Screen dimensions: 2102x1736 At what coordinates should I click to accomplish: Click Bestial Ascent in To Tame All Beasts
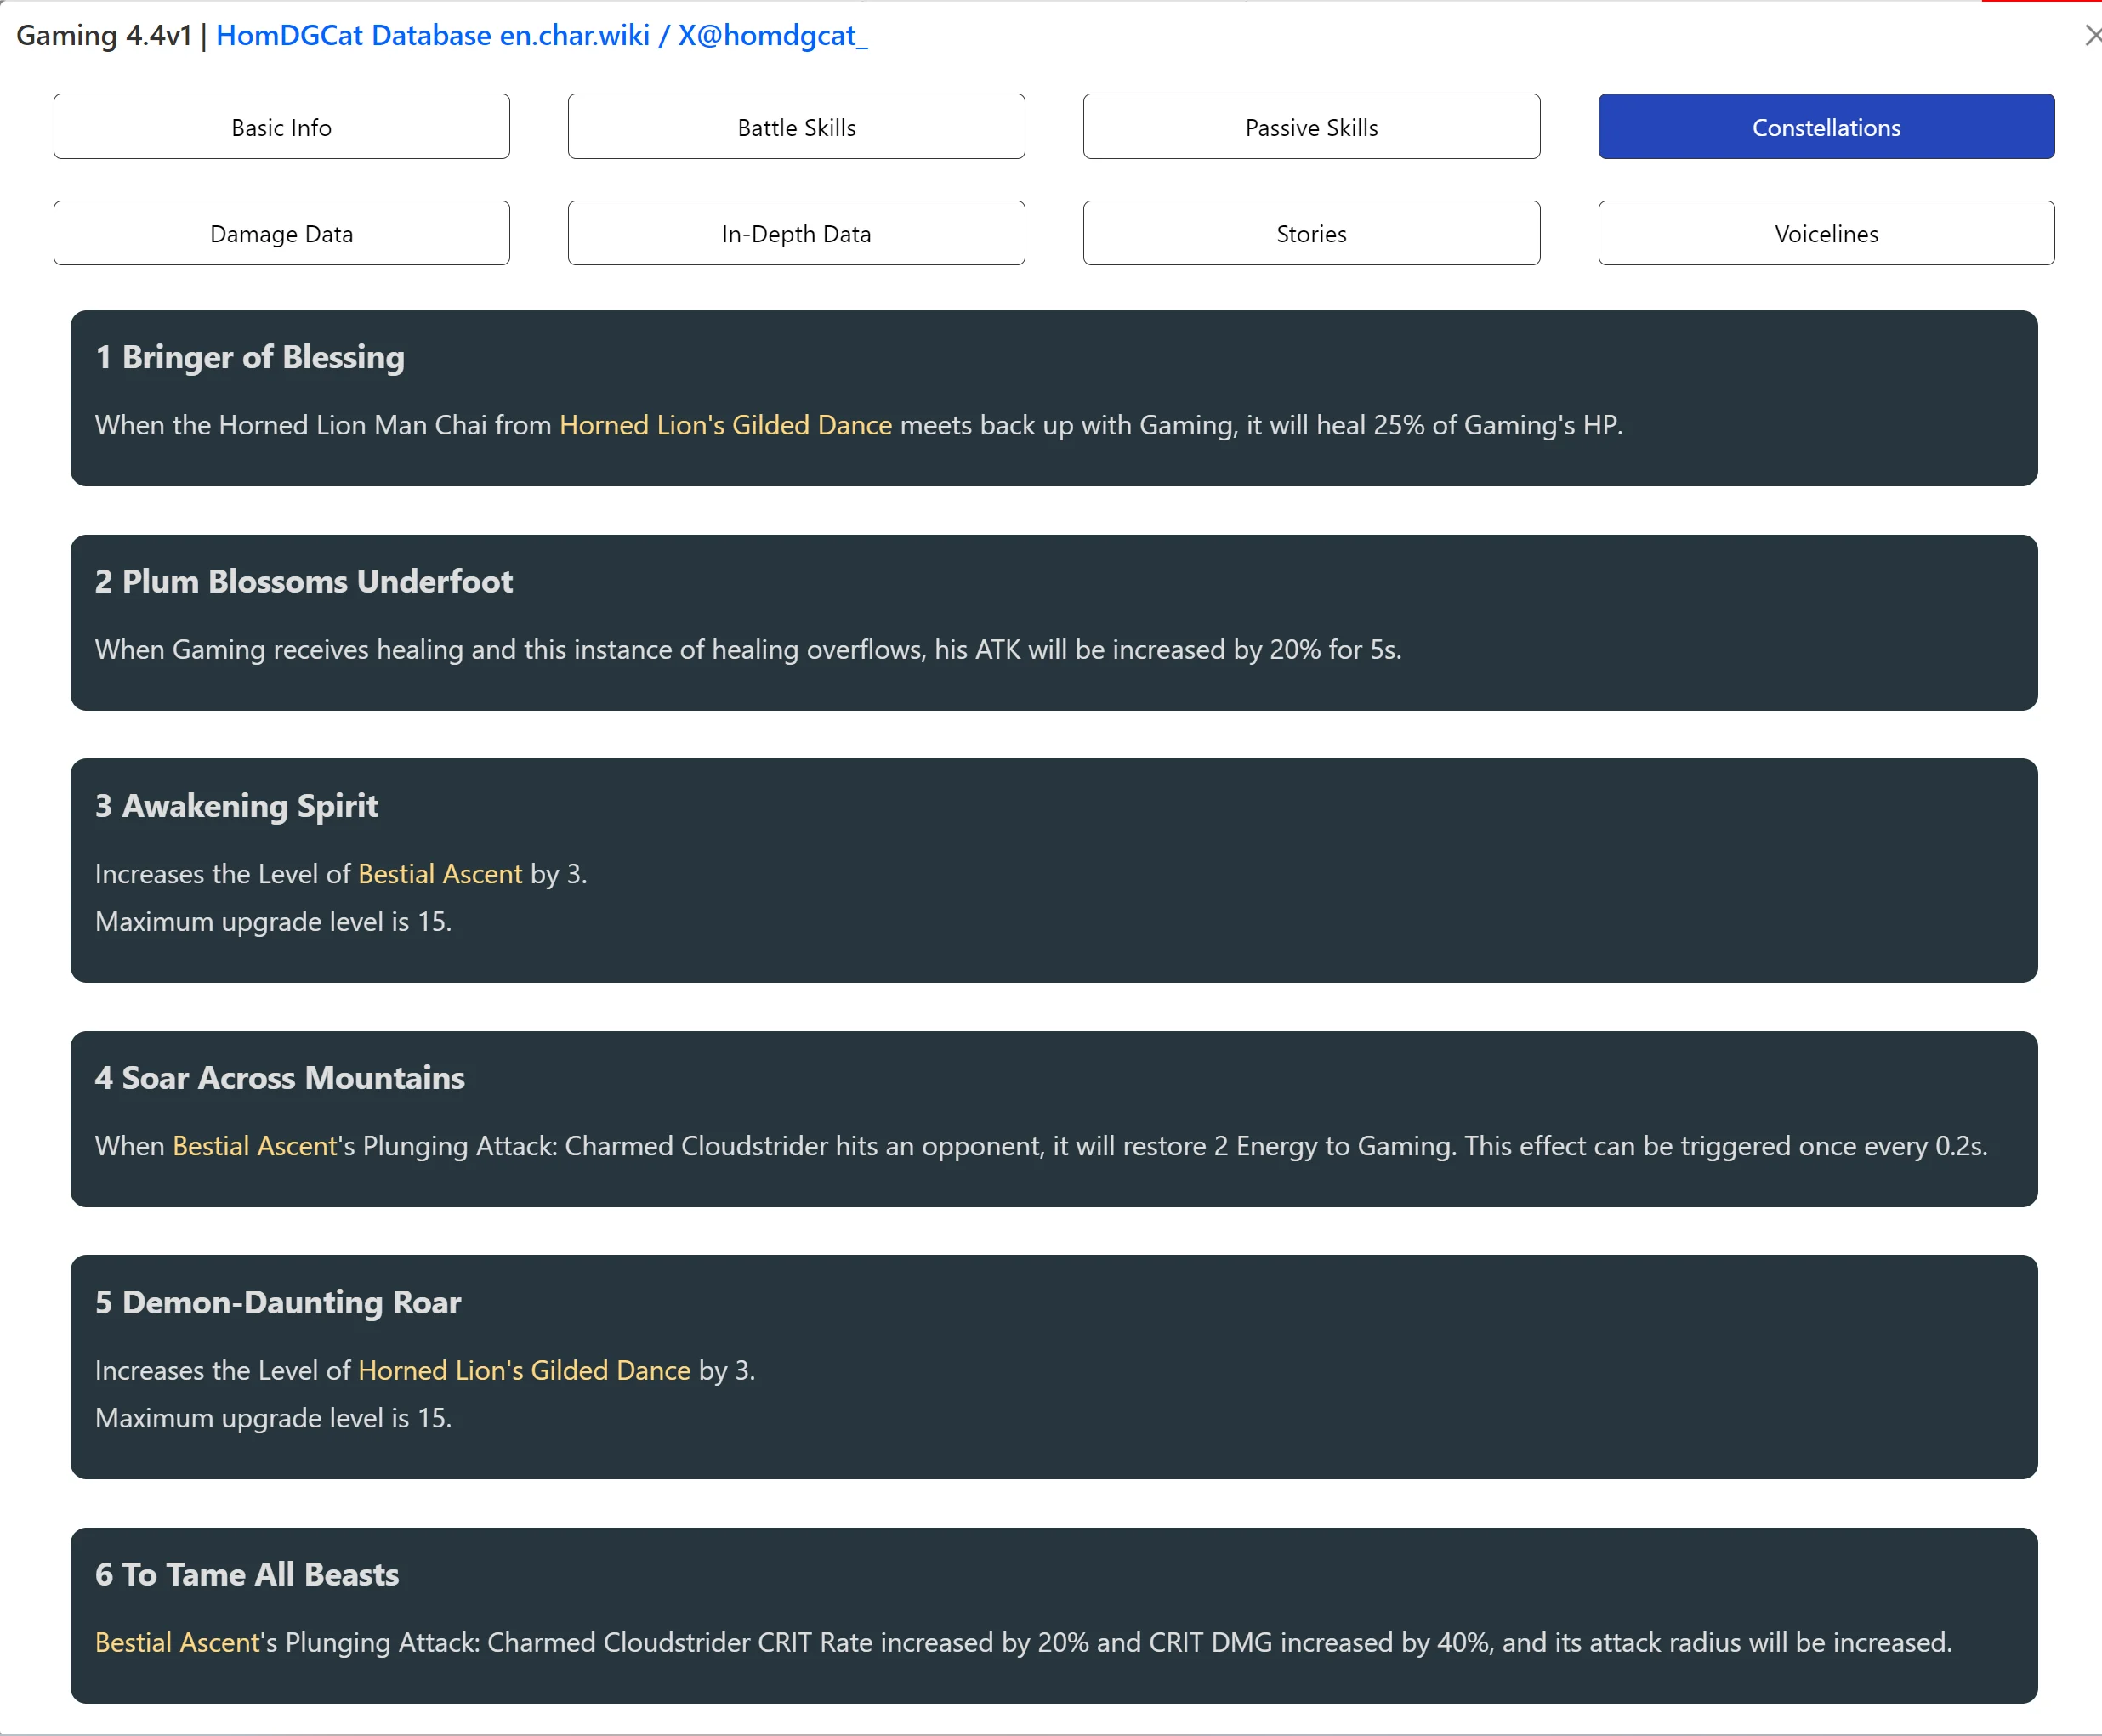[178, 1642]
